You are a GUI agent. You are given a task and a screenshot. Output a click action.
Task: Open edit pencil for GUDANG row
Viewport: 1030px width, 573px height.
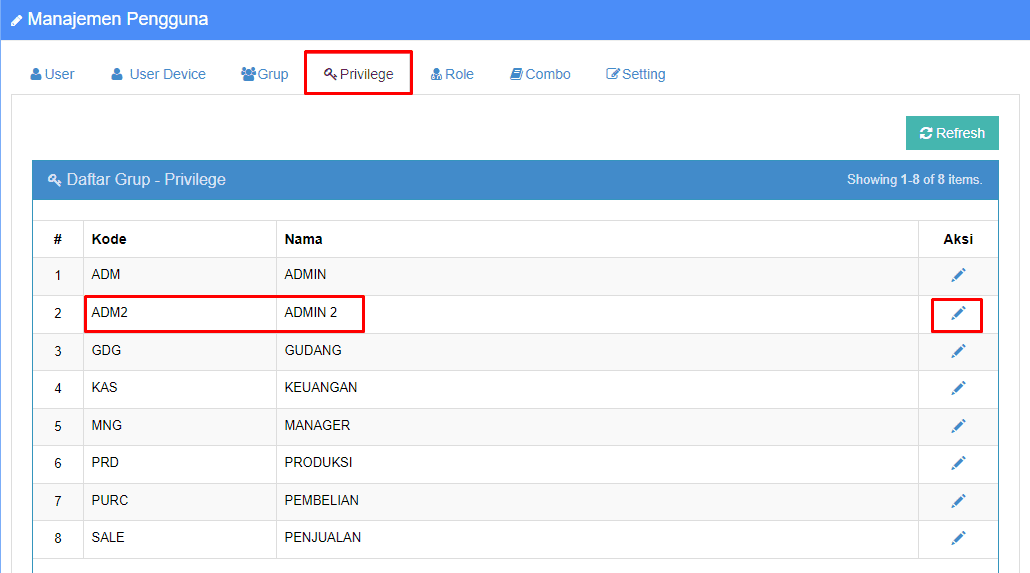[x=958, y=350]
